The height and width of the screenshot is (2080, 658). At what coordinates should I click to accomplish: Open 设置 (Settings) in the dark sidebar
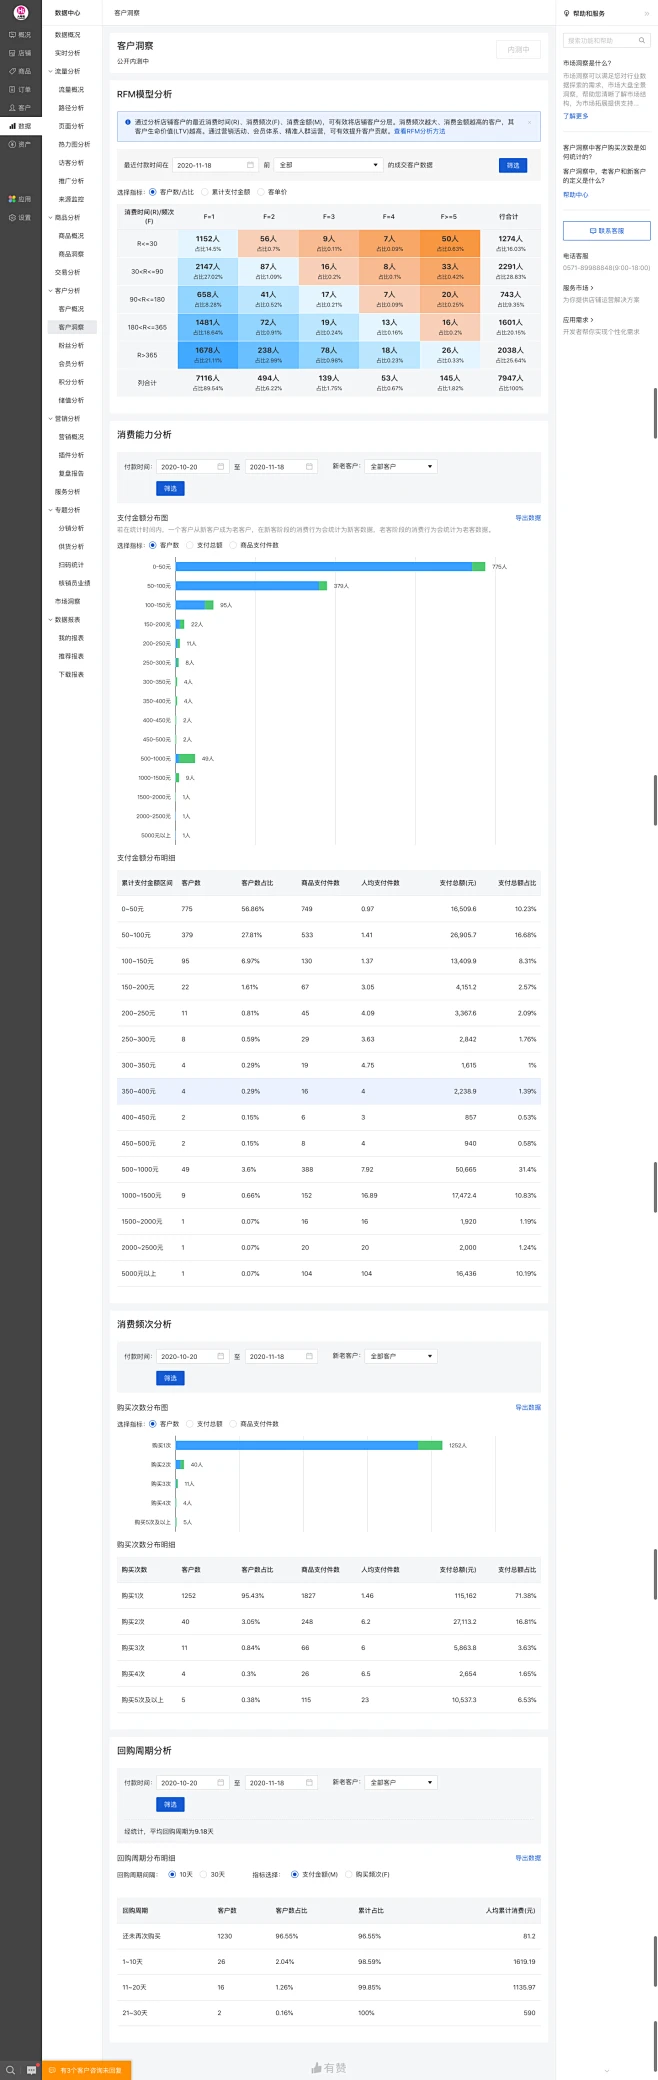(x=20, y=217)
